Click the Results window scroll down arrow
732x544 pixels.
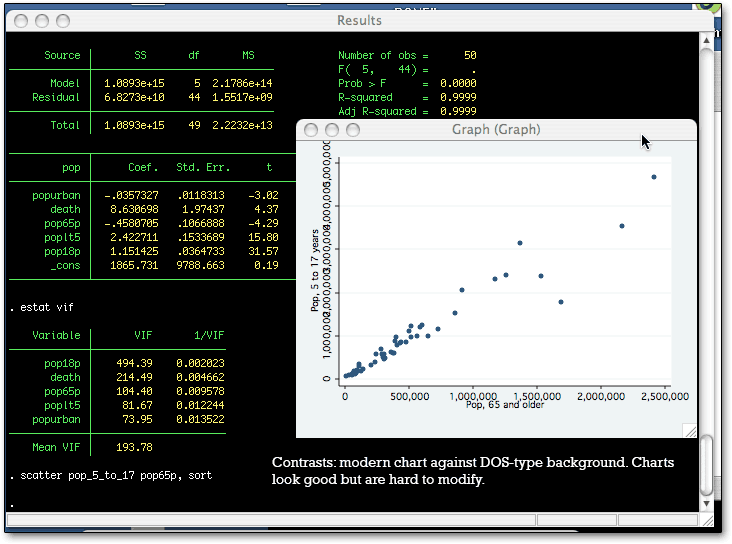pos(706,504)
